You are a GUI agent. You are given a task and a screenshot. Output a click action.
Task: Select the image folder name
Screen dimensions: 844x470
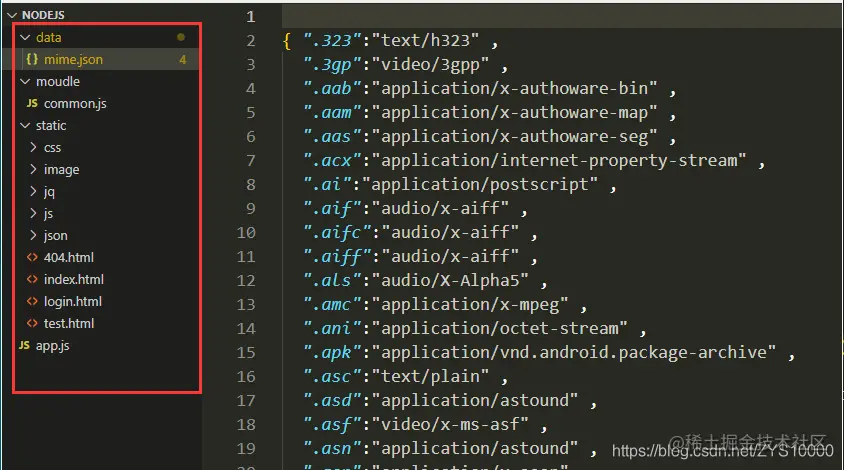(x=61, y=170)
